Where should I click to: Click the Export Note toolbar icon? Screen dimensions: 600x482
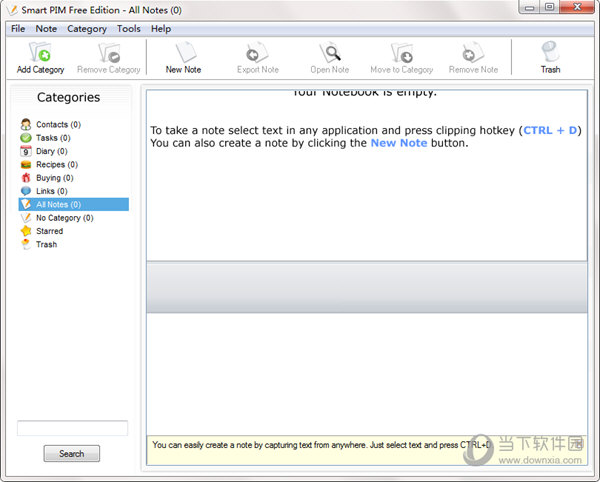257,52
